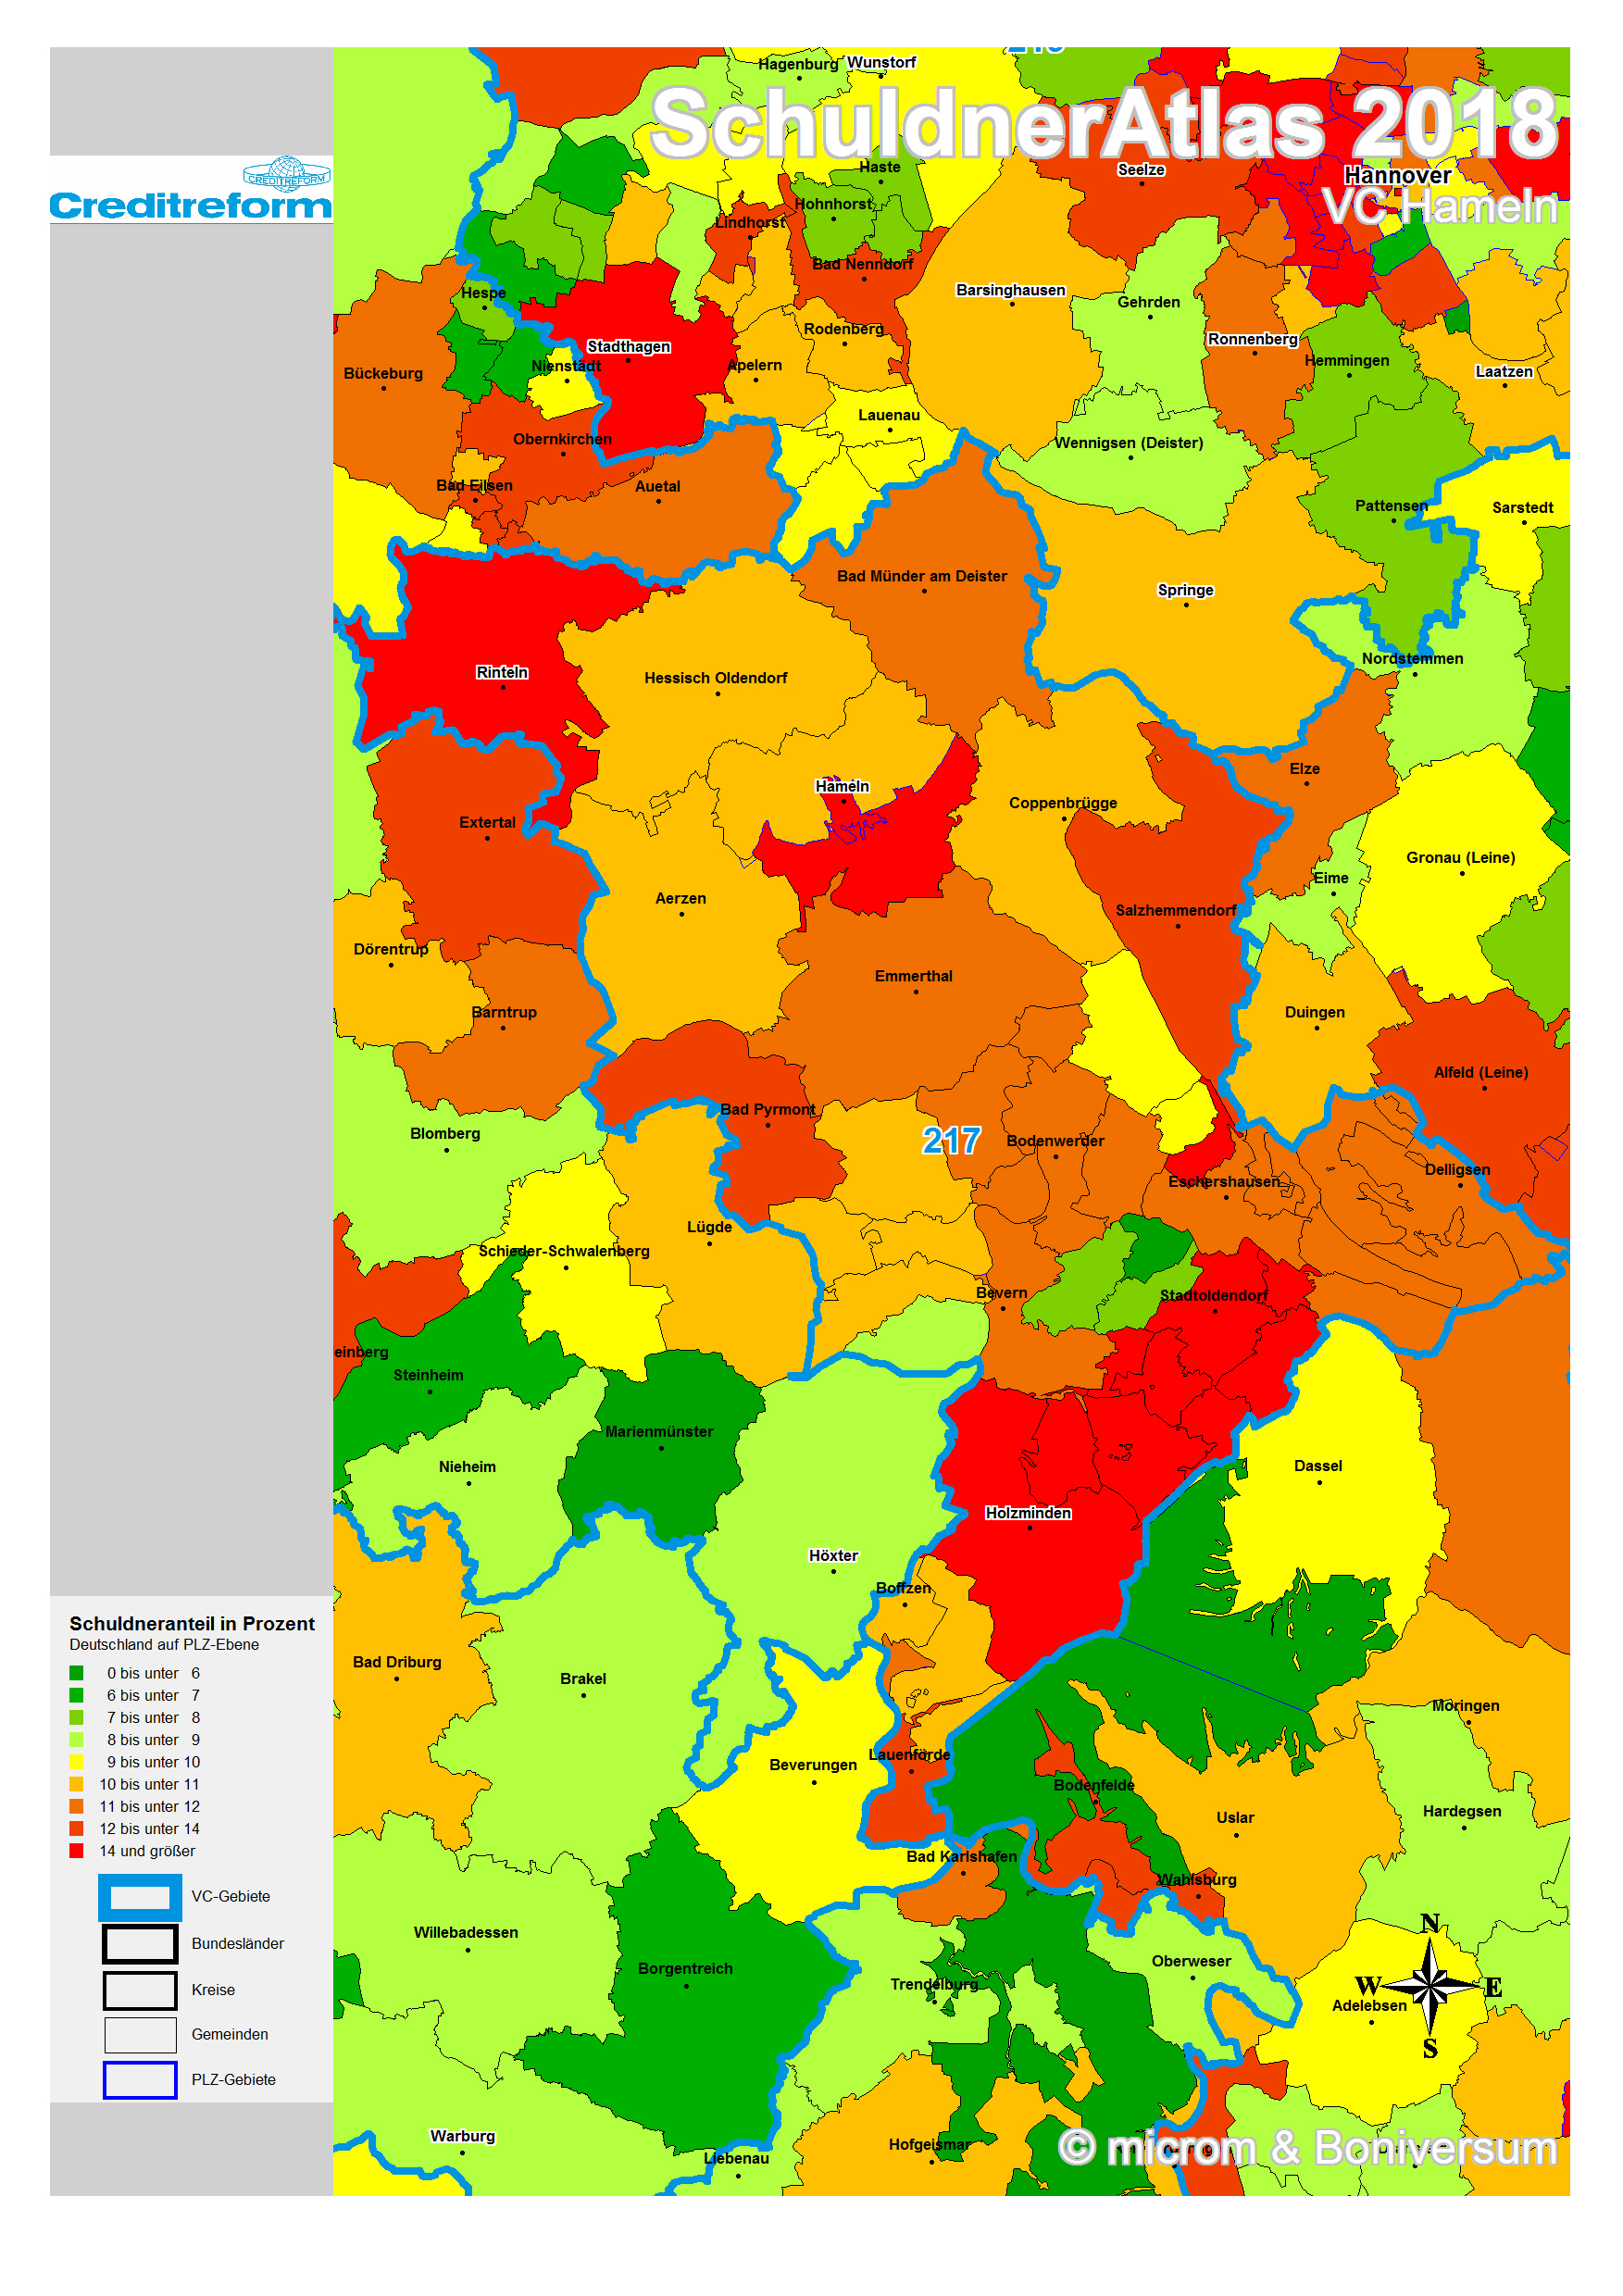Click the Bundesländer legend box
This screenshot has width=1623, height=2296.
coord(140,1944)
